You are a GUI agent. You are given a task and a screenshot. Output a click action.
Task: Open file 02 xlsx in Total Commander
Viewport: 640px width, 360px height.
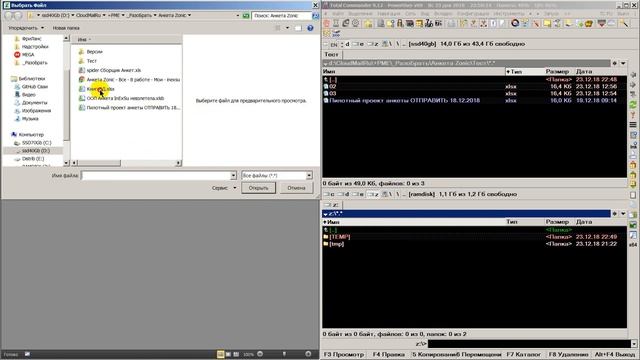pyautogui.click(x=474, y=87)
